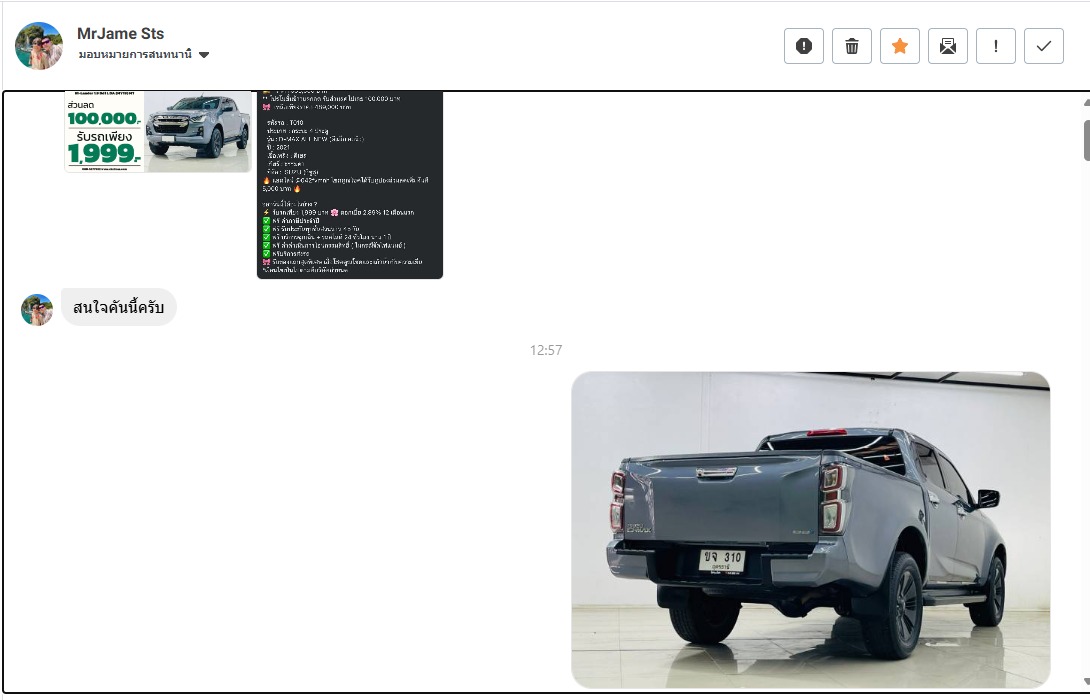This screenshot has width=1090, height=700.
Task: Click the plain exclamation mark button
Action: (996, 46)
